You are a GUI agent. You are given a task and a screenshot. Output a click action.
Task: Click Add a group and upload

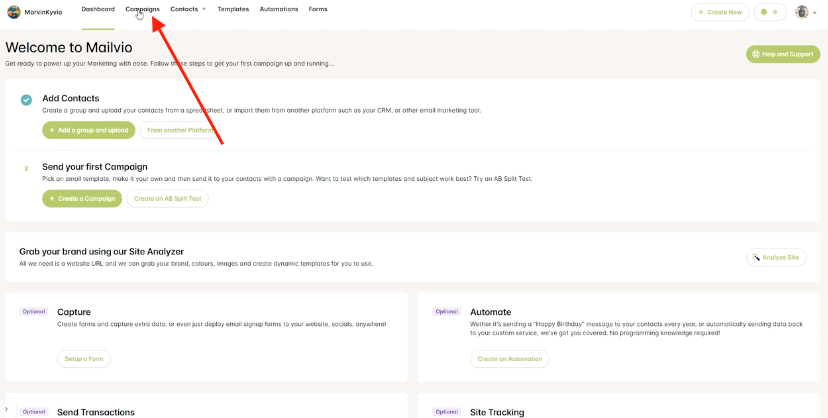tap(88, 130)
